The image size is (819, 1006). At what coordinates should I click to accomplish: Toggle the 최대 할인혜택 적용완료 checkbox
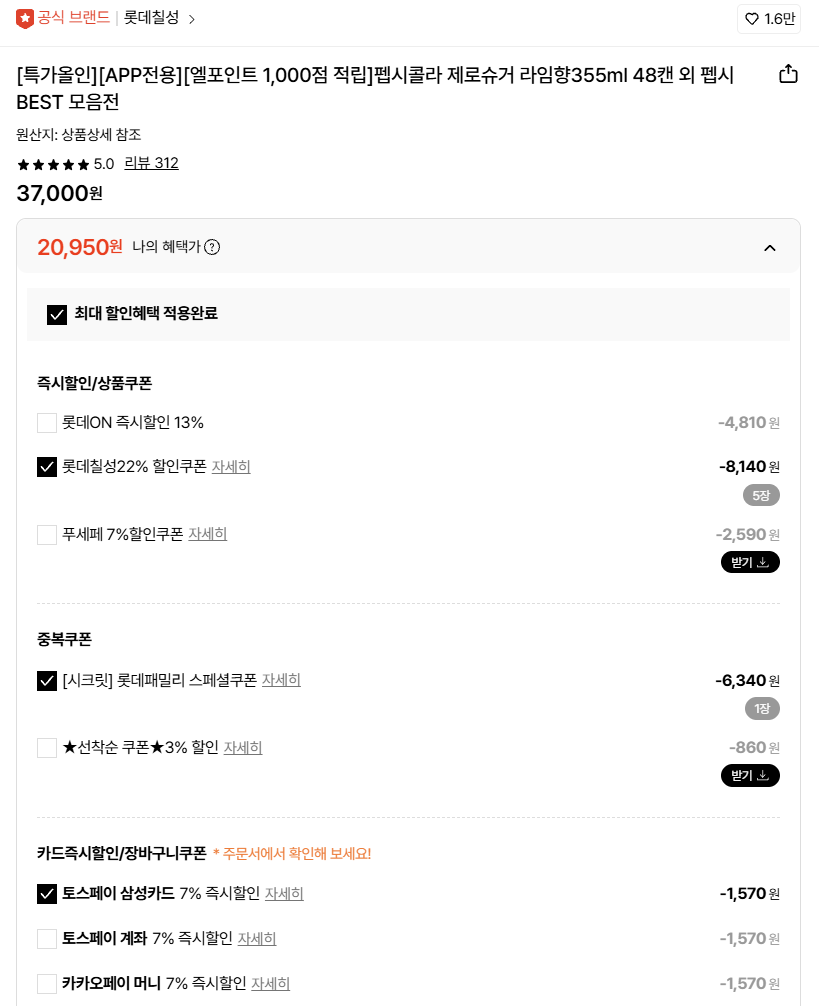[57, 314]
